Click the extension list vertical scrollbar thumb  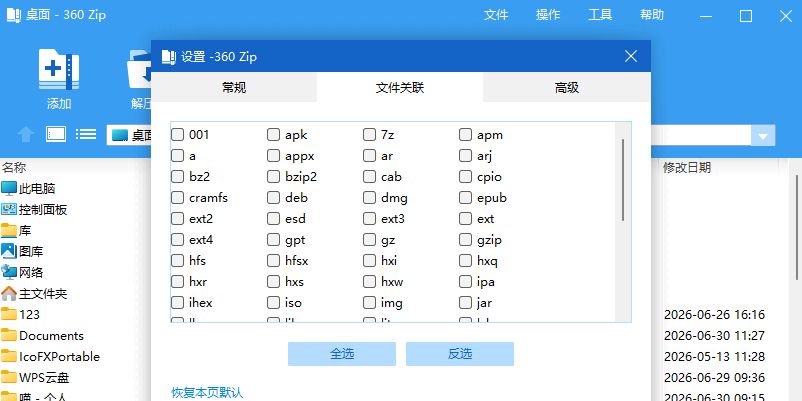622,180
